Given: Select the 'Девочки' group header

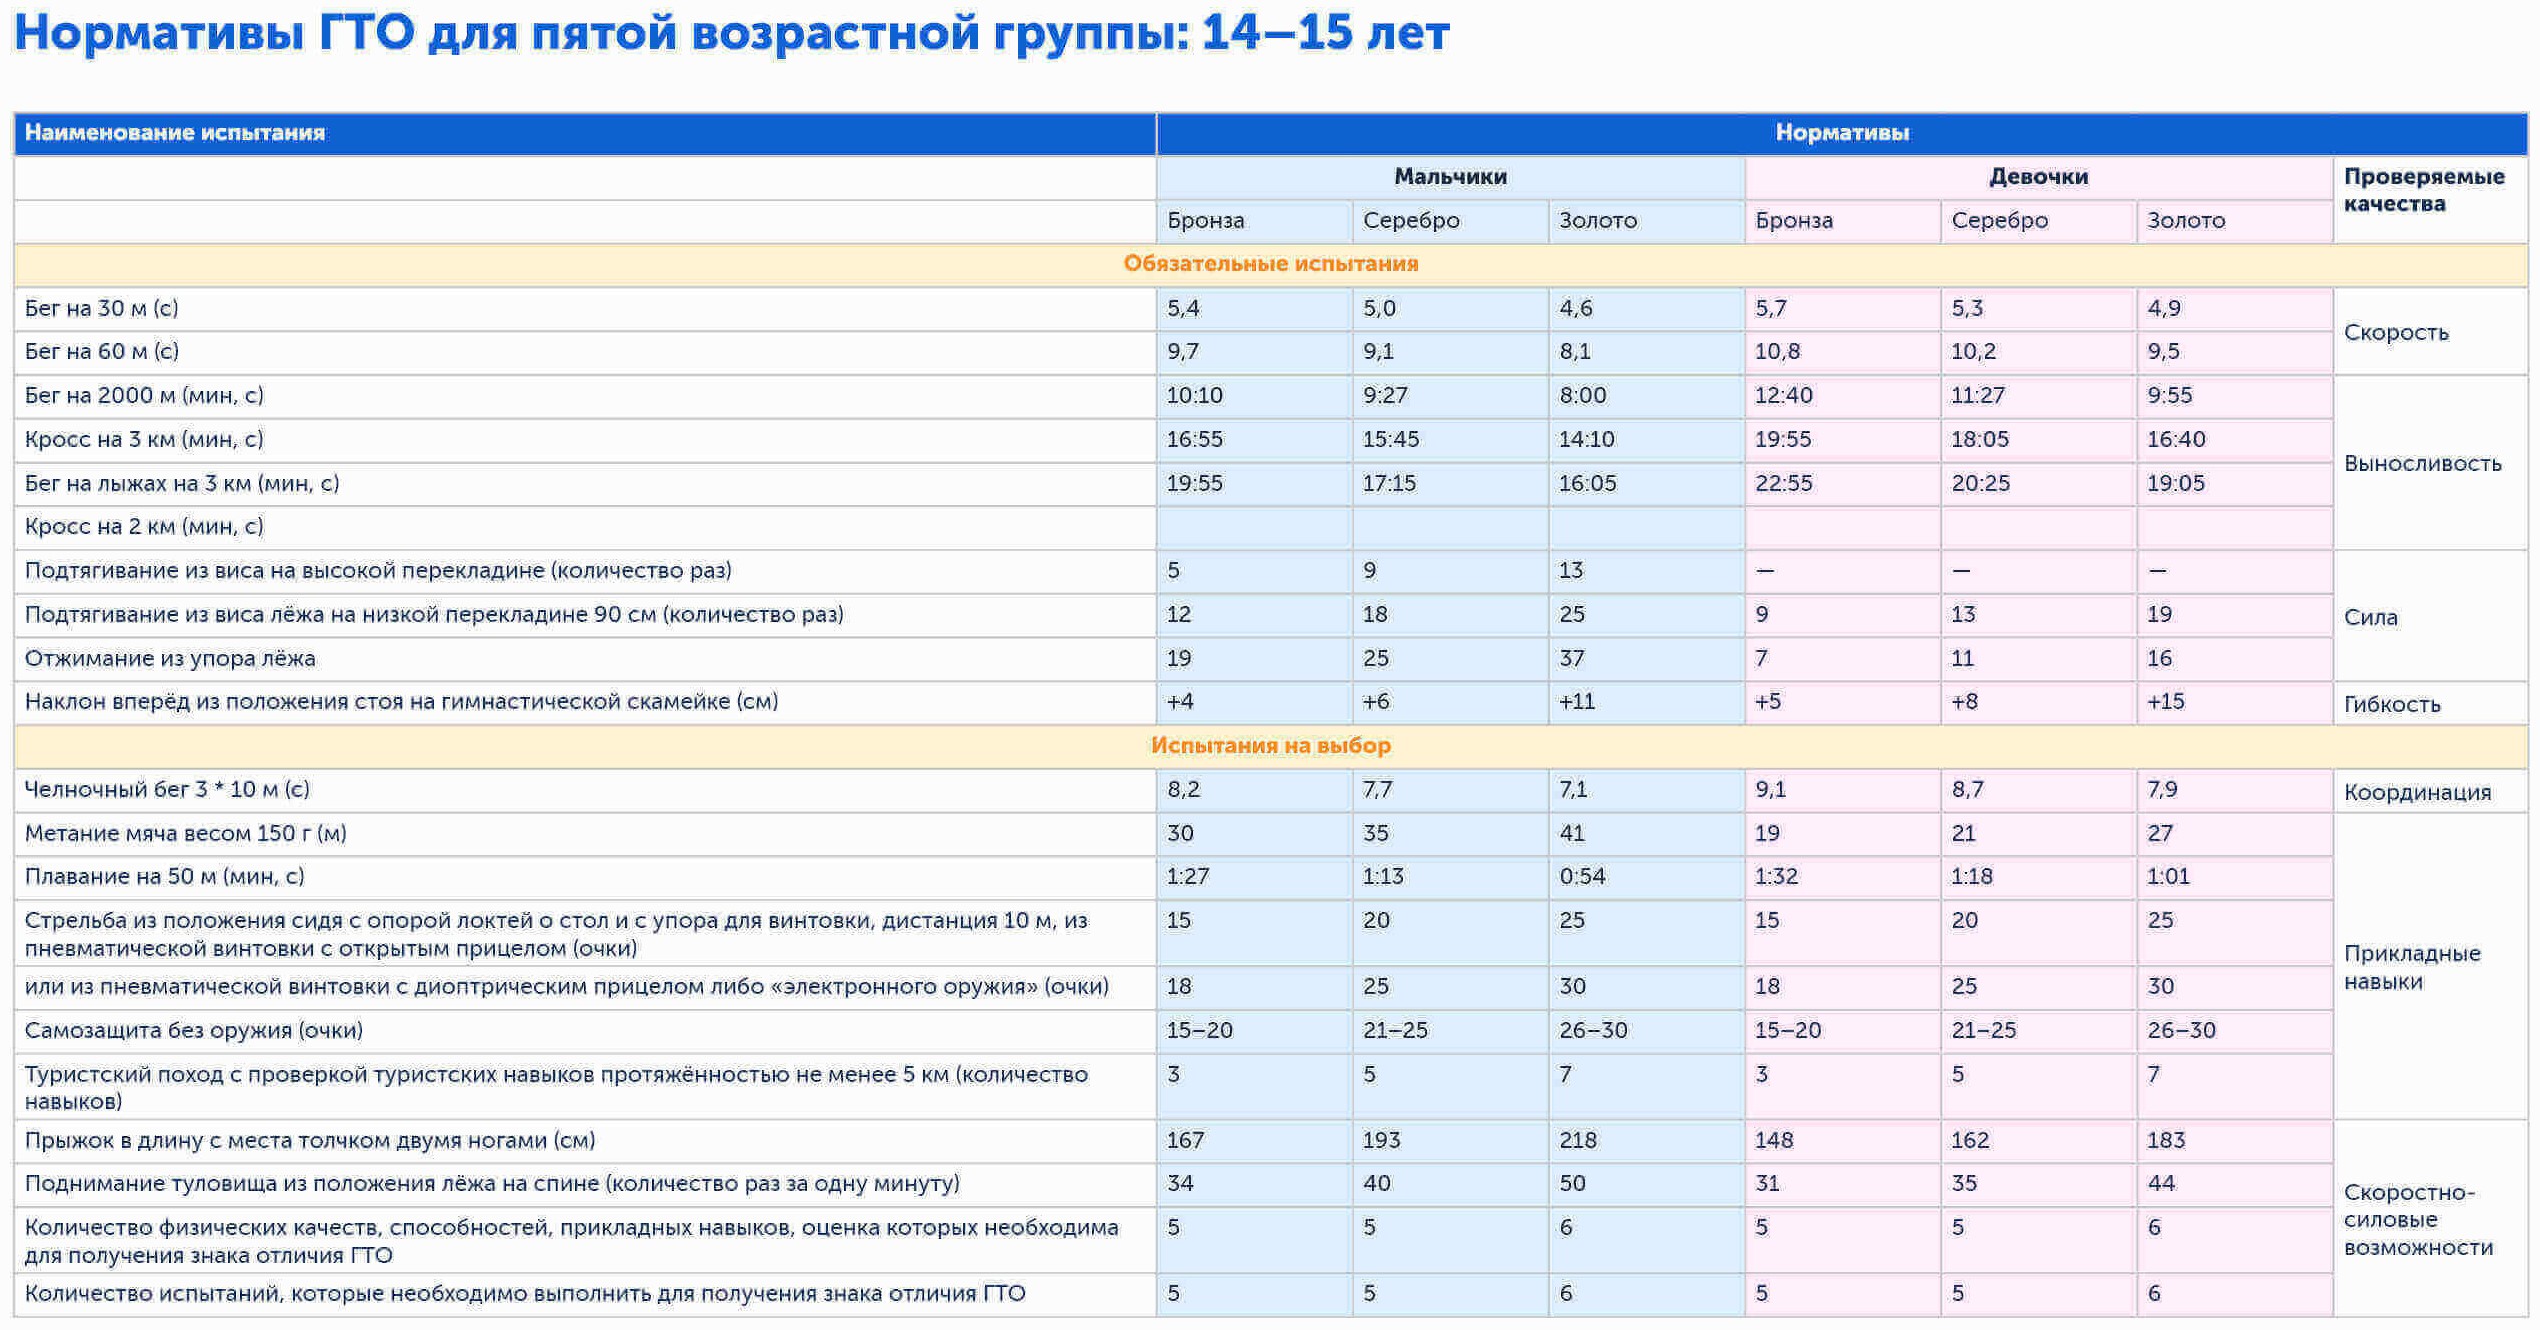Looking at the screenshot, I should coord(2037,177).
